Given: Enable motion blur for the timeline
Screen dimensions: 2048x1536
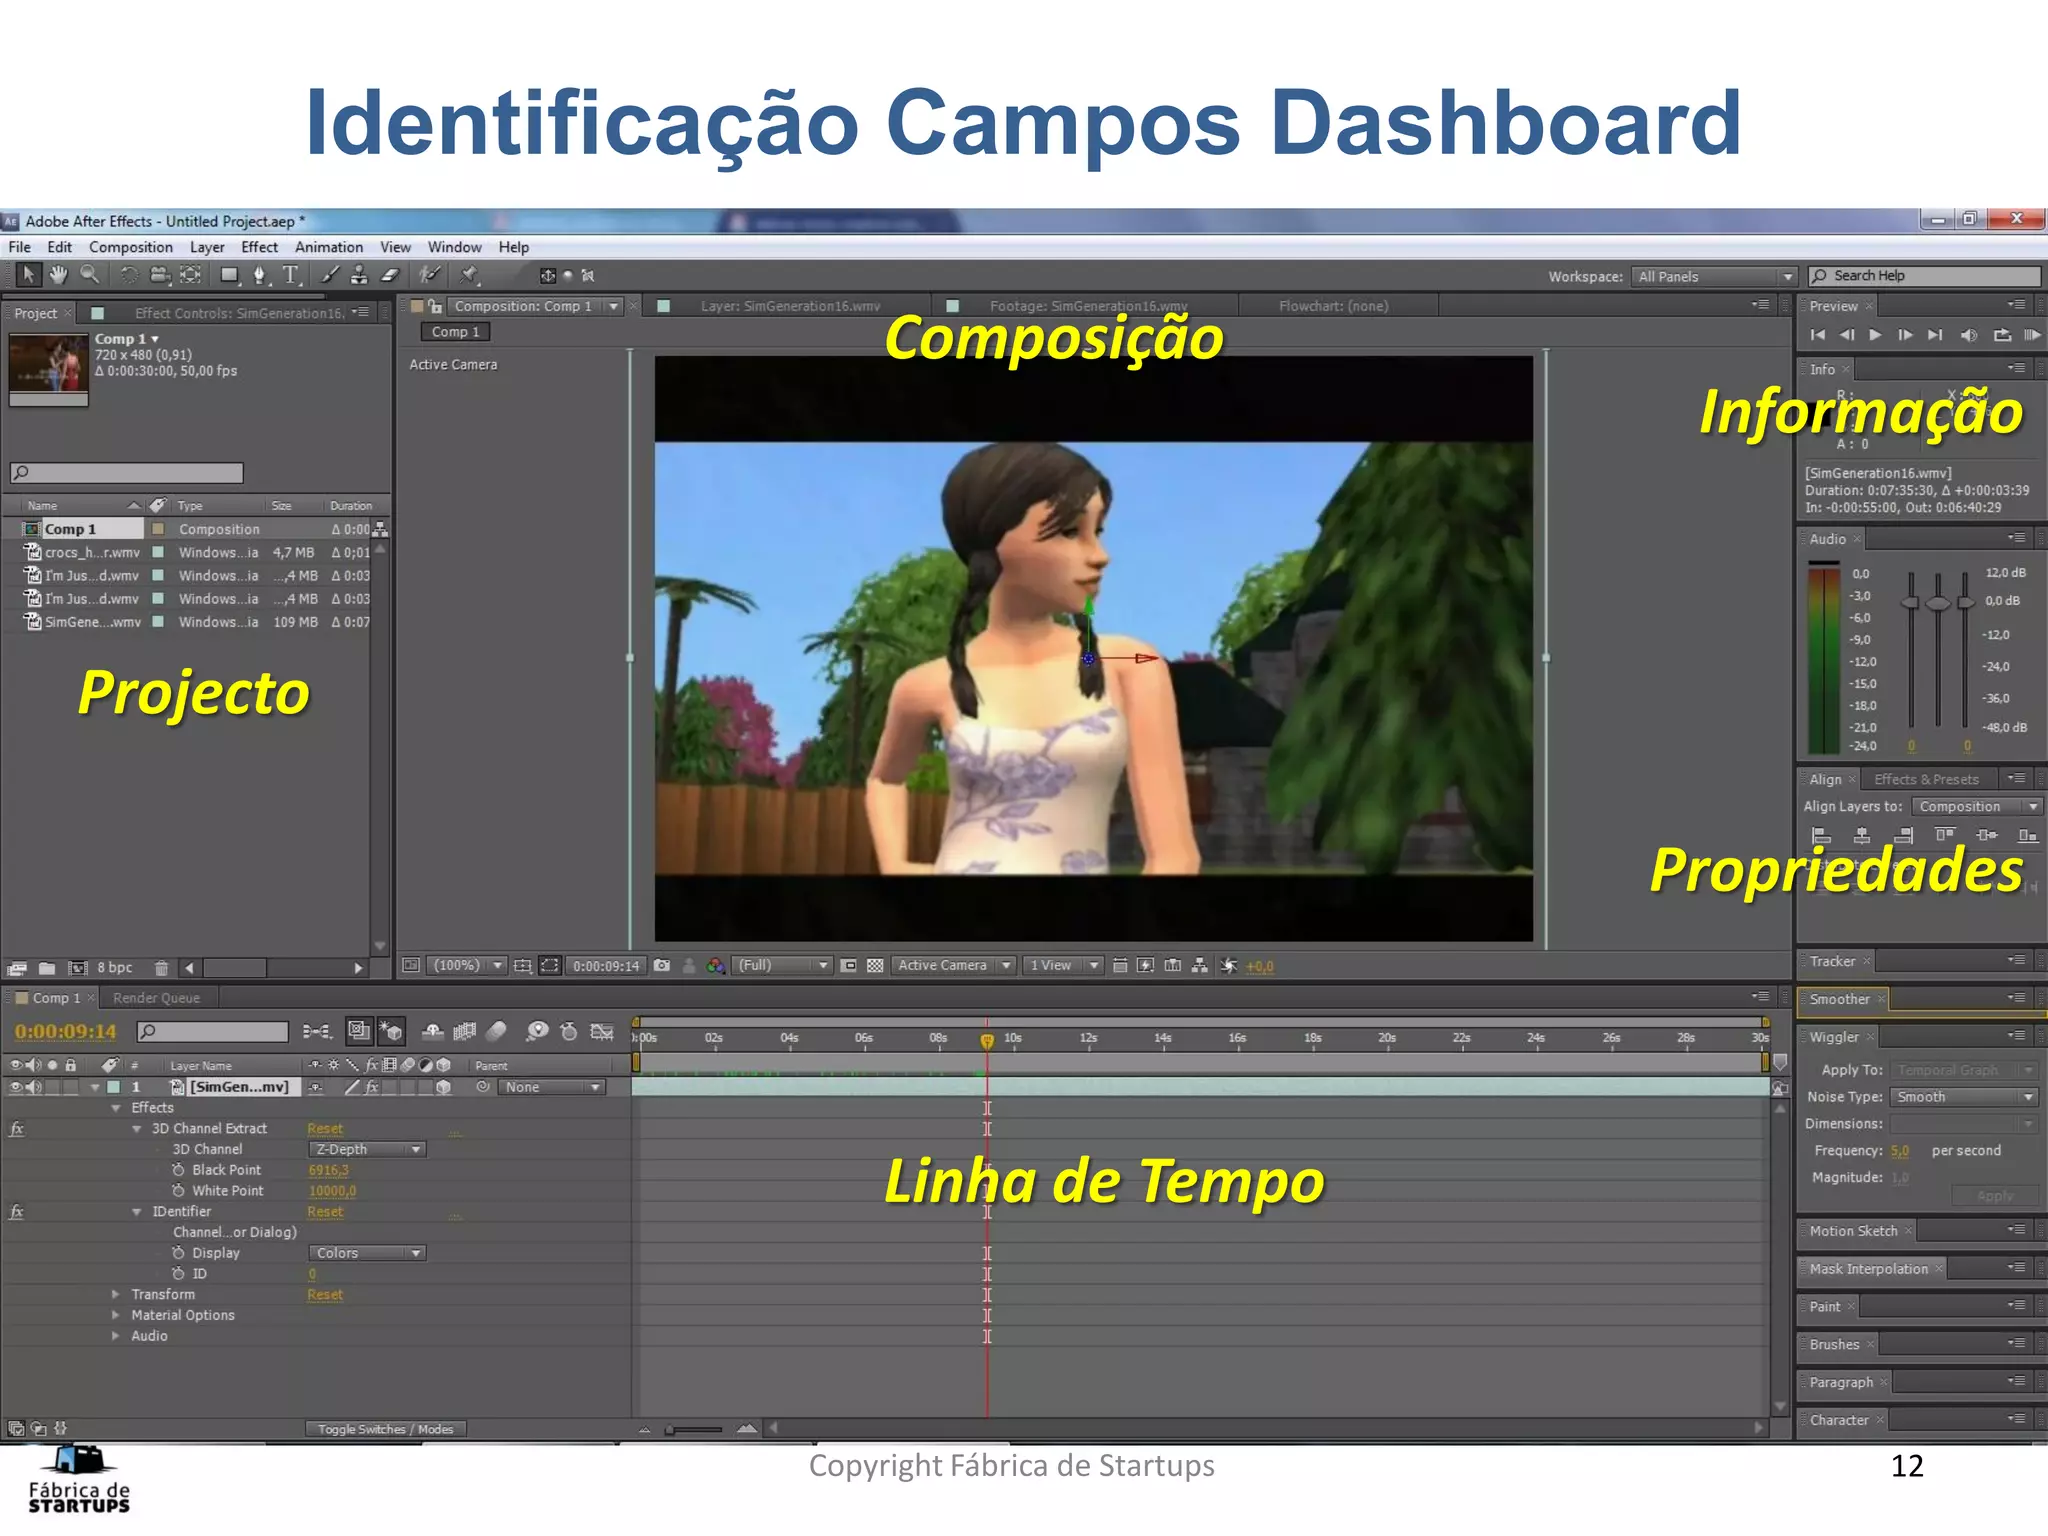Looking at the screenshot, I should coord(497,1031).
